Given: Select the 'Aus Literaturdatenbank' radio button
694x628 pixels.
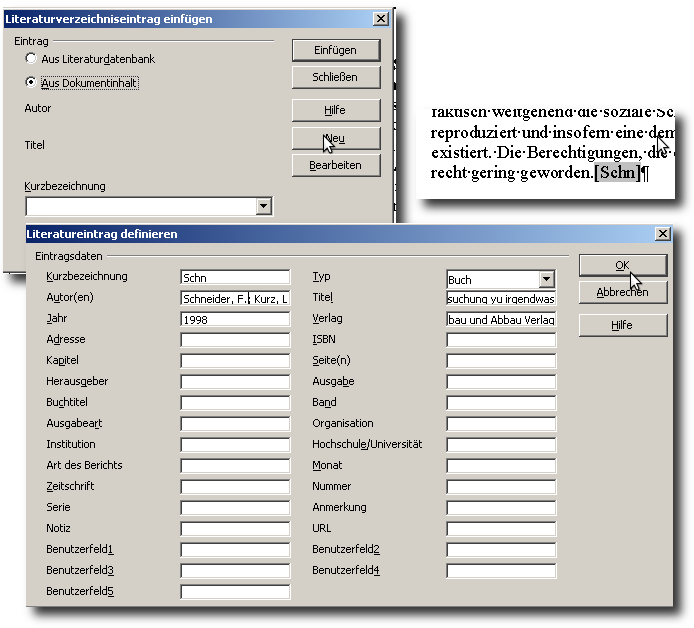Looking at the screenshot, I should [x=31, y=59].
